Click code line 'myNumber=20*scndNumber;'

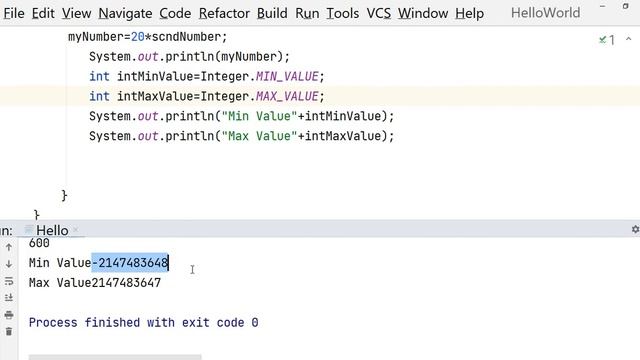click(x=147, y=37)
